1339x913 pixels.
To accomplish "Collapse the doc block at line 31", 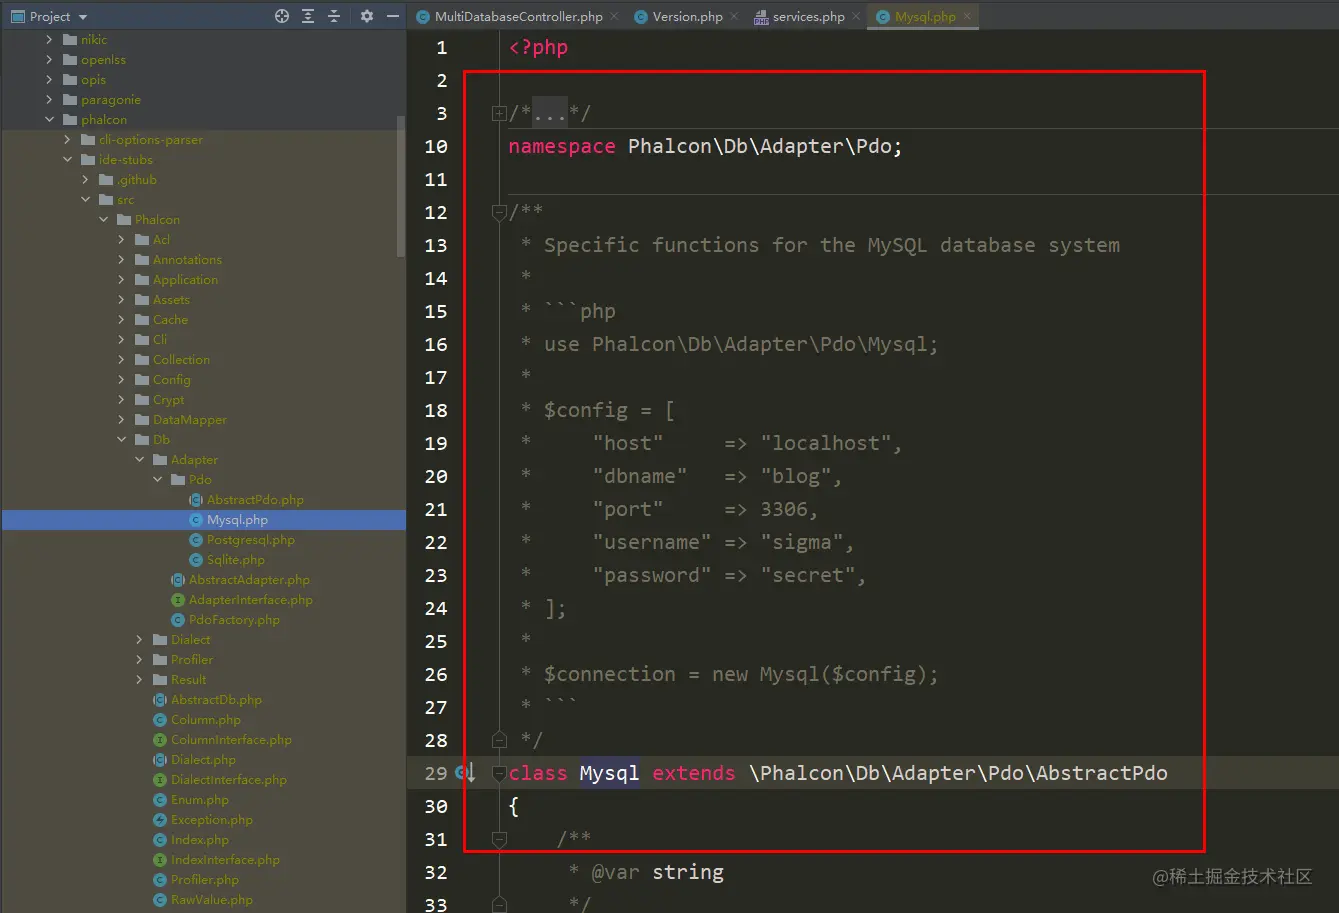I will [x=499, y=839].
